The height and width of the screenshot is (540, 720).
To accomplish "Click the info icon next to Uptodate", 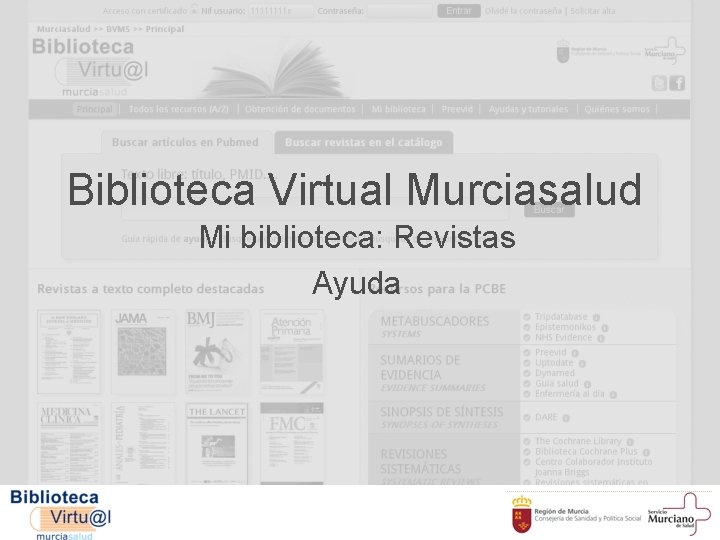I will [582, 364].
